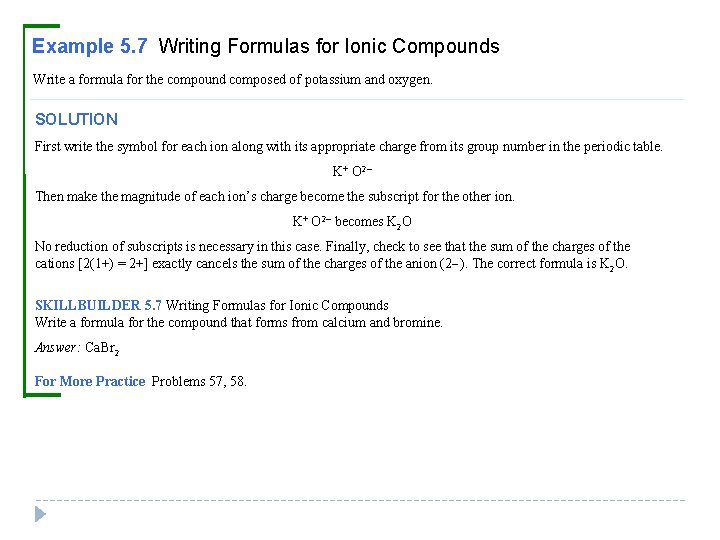
Task: Click the K+ O2− ion symbols line
Action: coord(352,171)
